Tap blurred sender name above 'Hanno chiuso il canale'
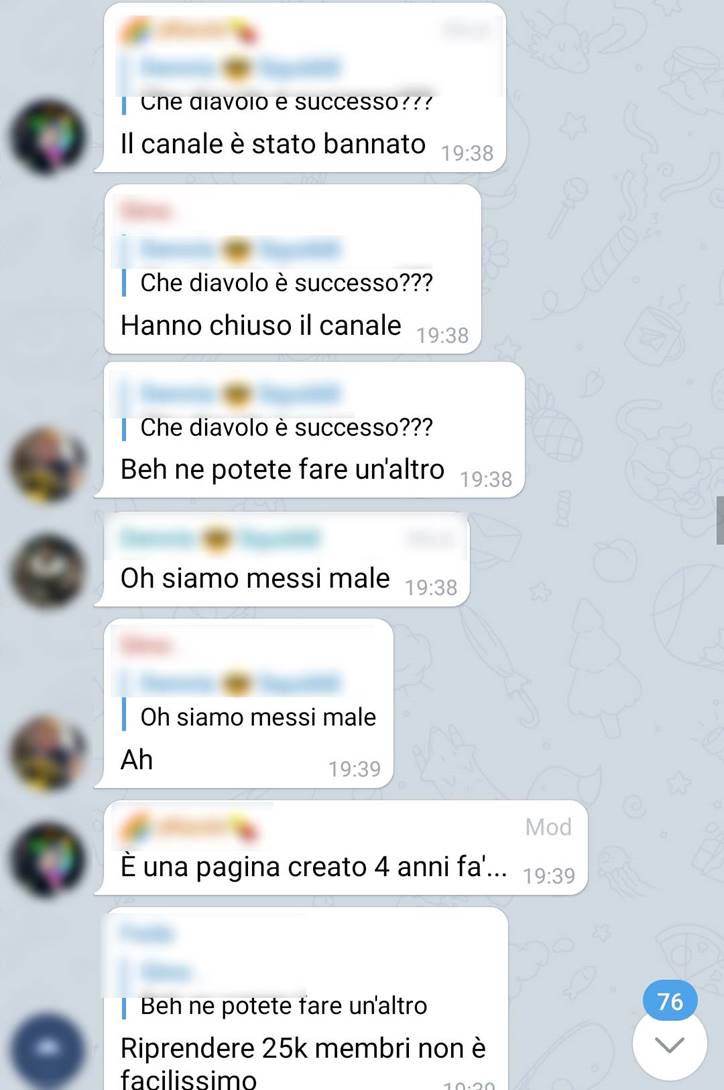The width and height of the screenshot is (724, 1090). [x=145, y=210]
